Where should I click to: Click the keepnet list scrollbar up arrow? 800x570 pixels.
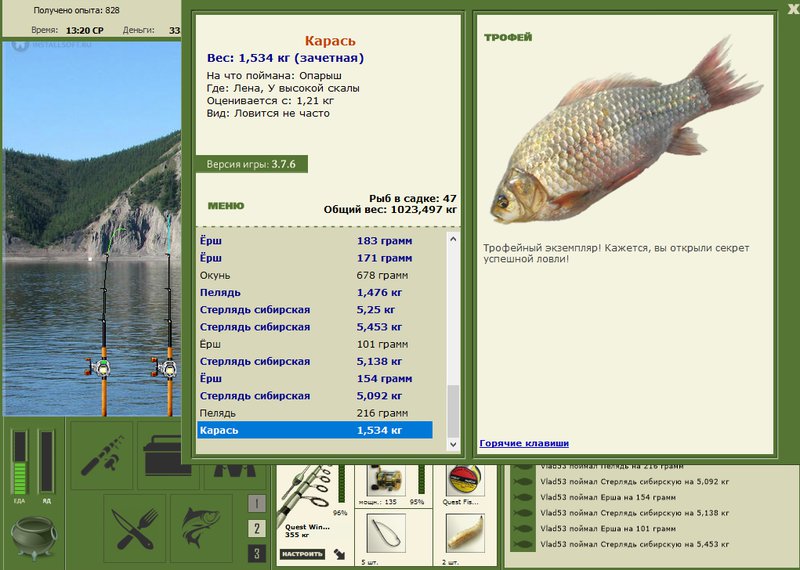tap(453, 239)
